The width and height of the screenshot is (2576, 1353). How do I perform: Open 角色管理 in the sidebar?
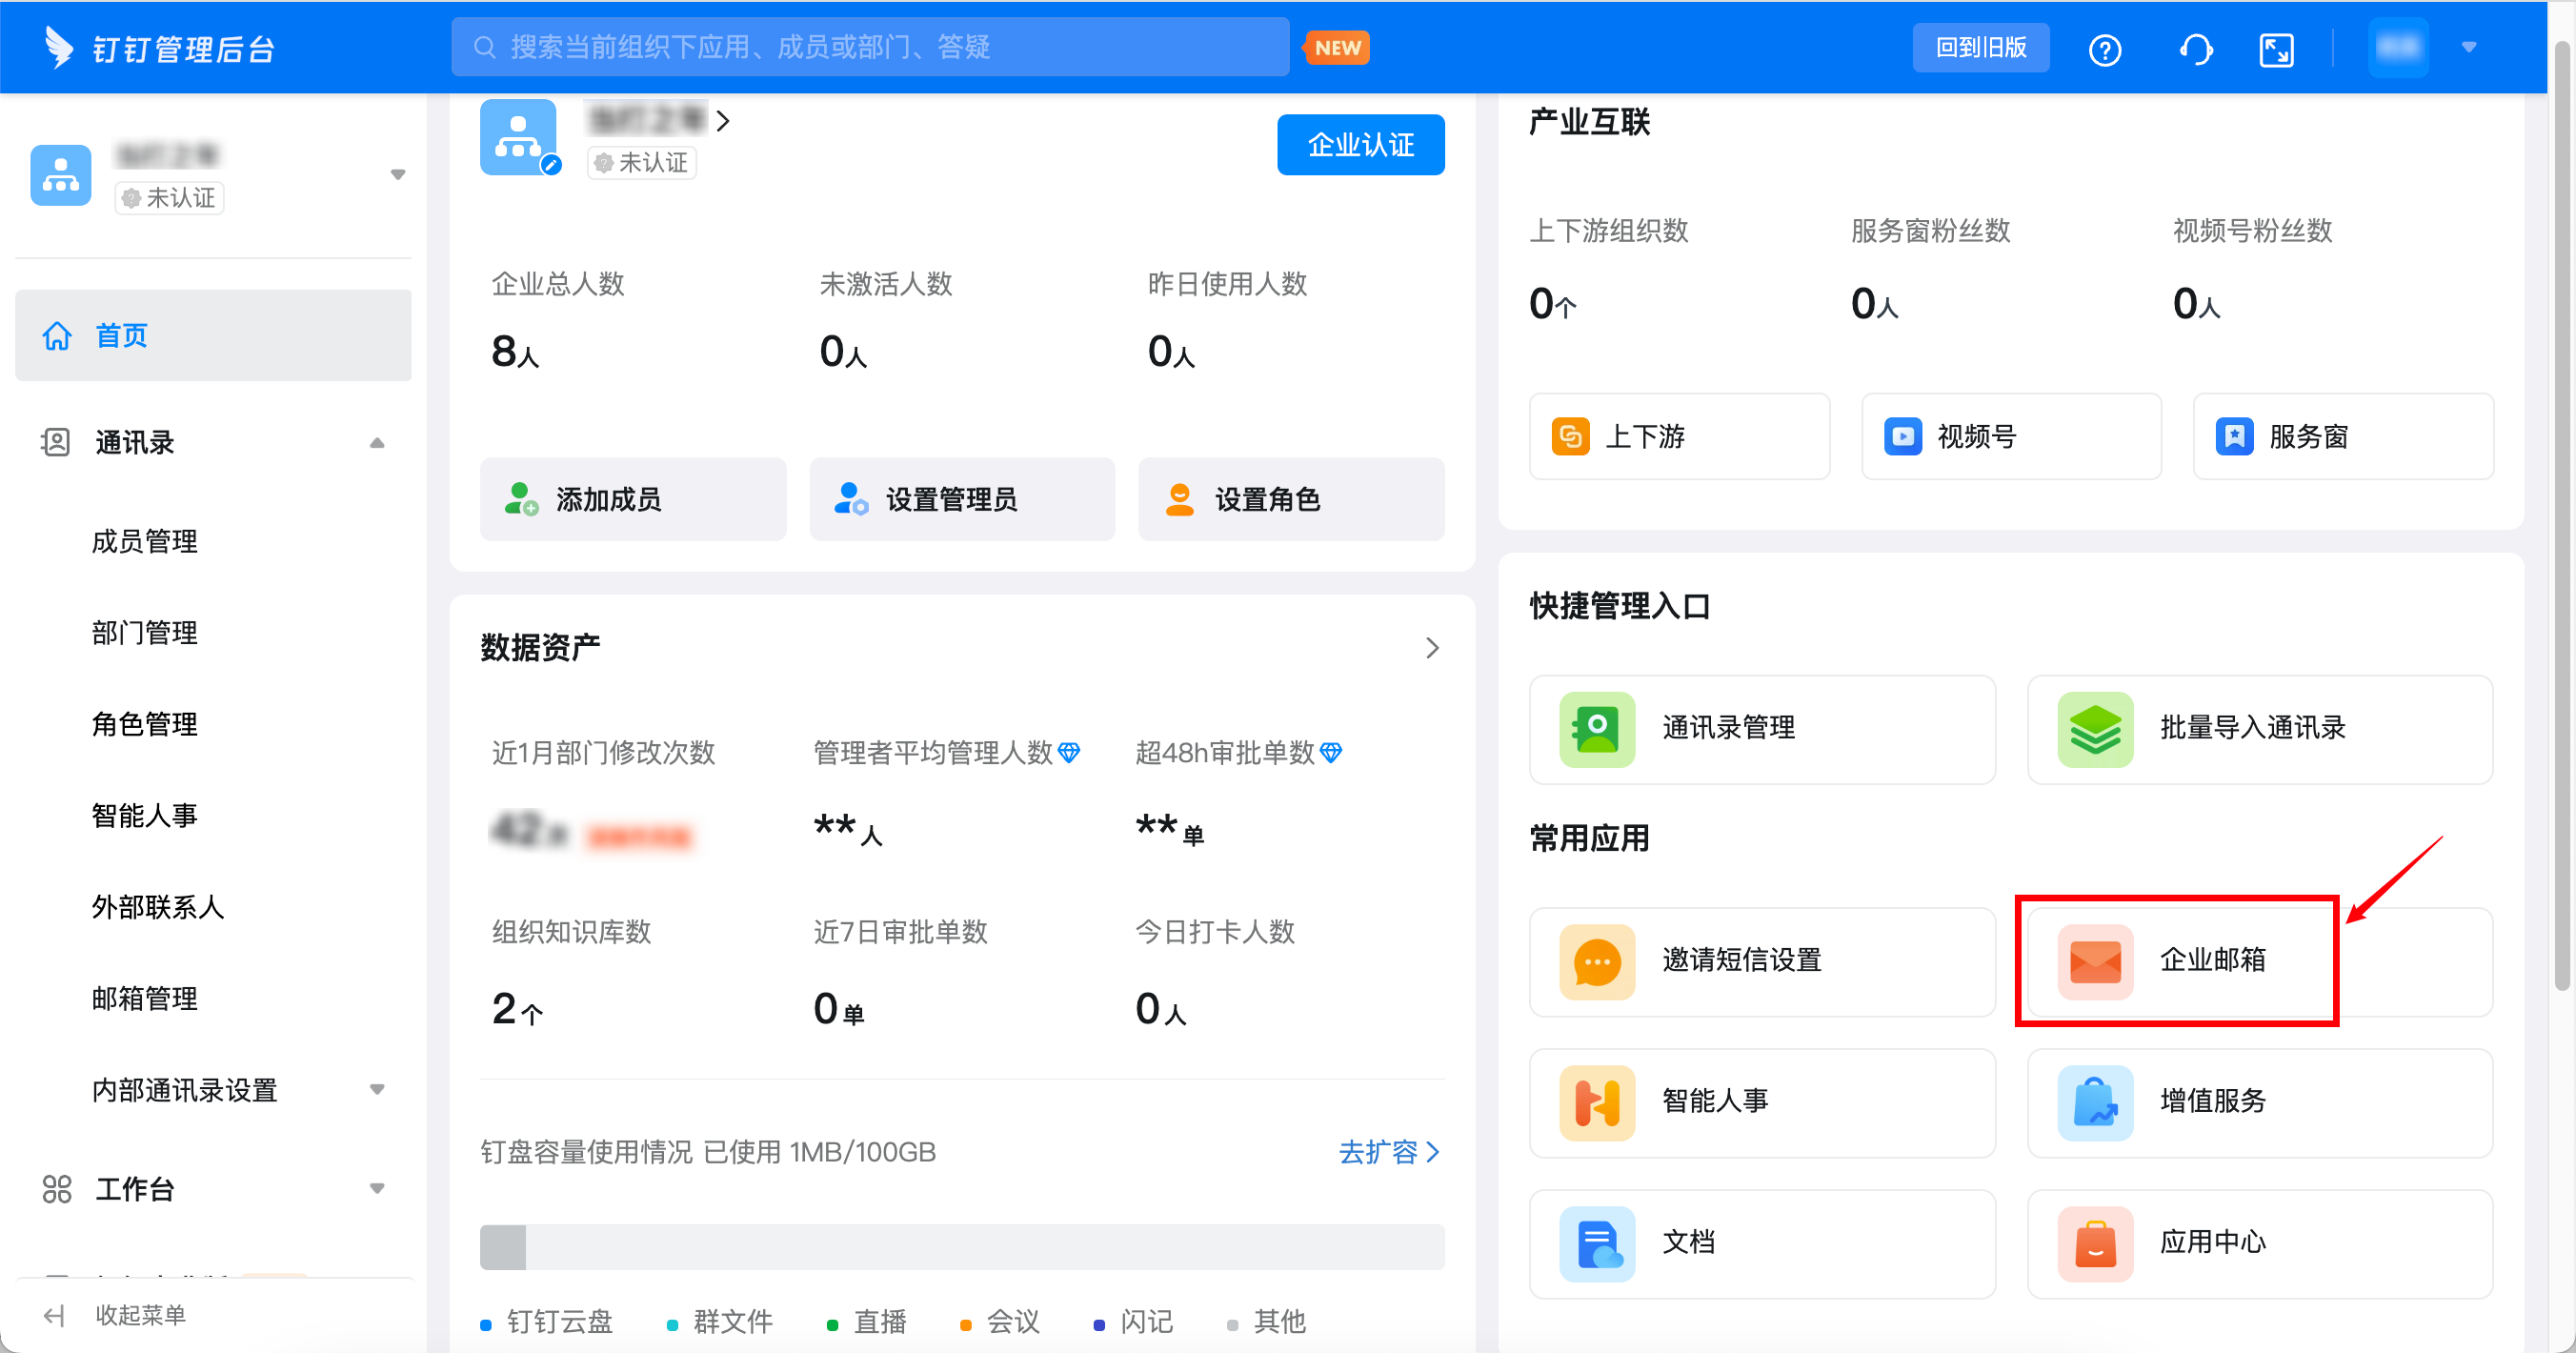[x=145, y=724]
